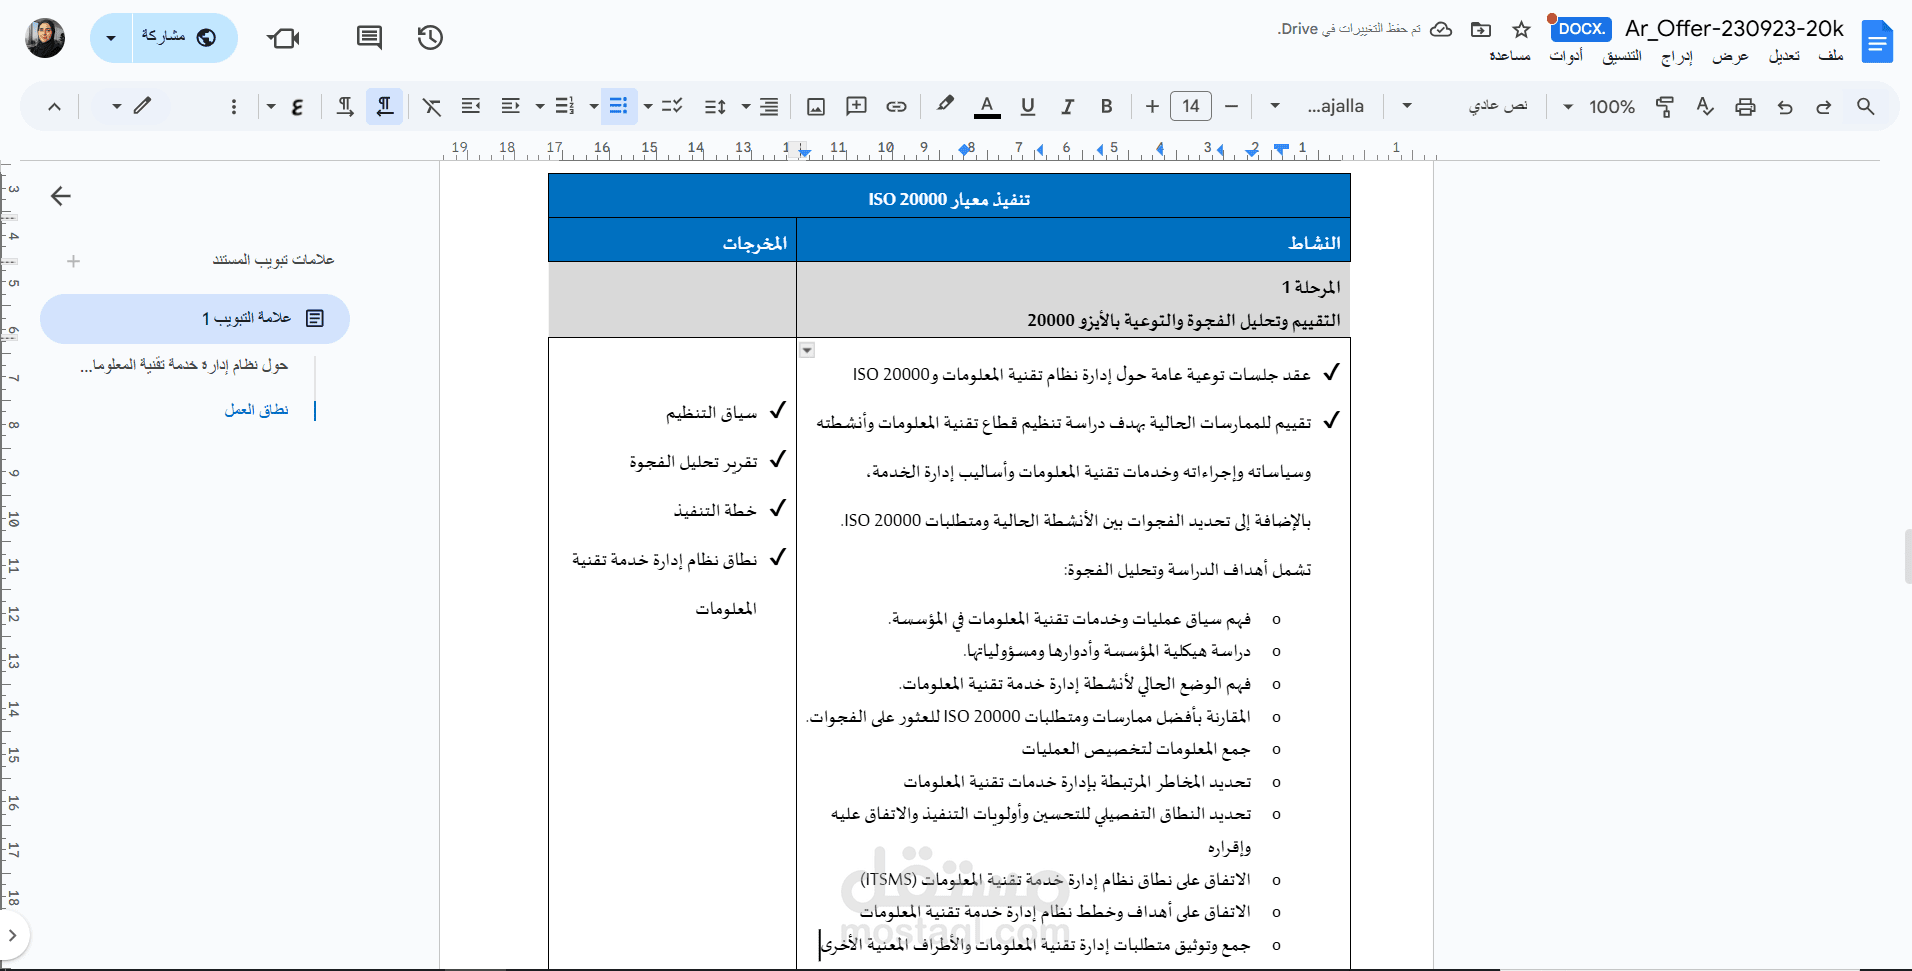Increase the font size with plus
Viewport: 1912px width, 971px height.
pos(1152,106)
